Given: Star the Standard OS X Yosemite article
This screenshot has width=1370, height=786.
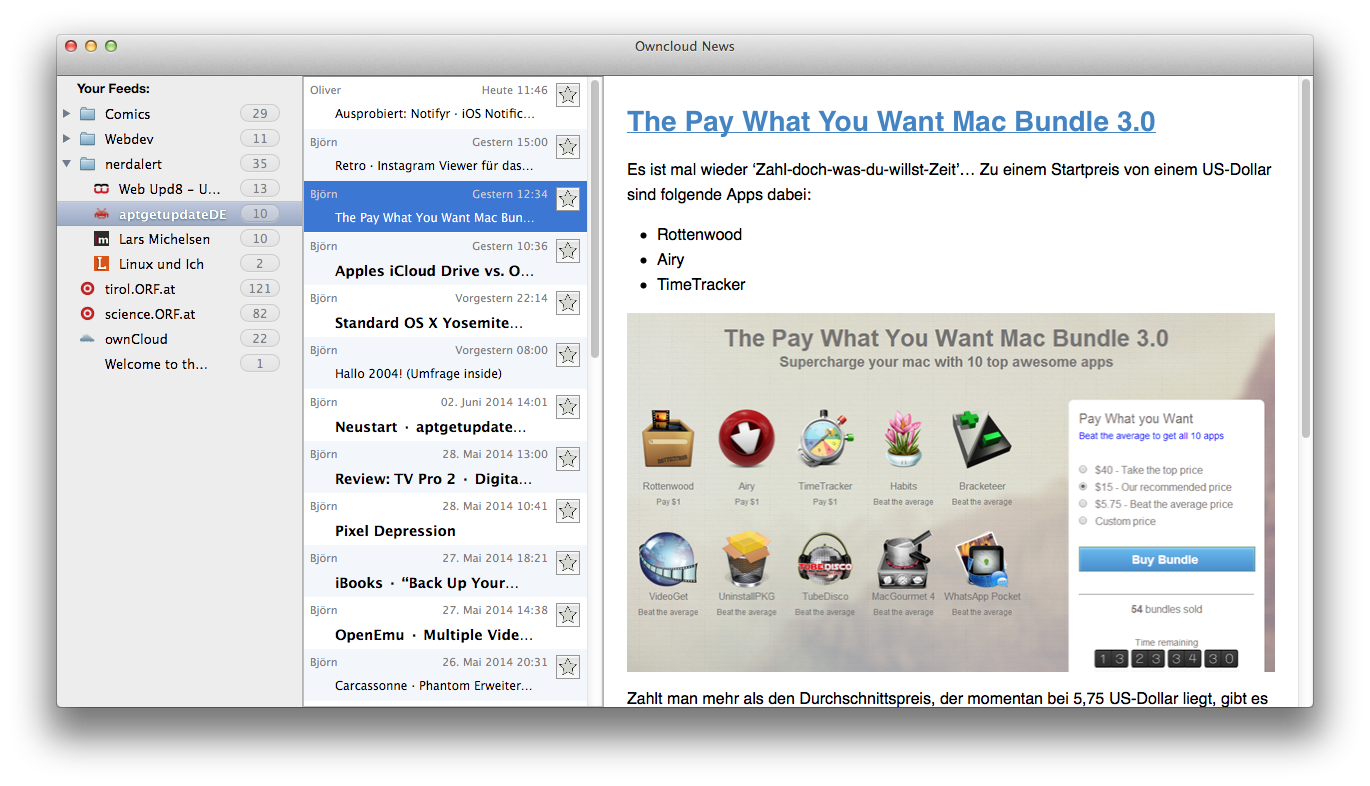Looking at the screenshot, I should pos(567,303).
